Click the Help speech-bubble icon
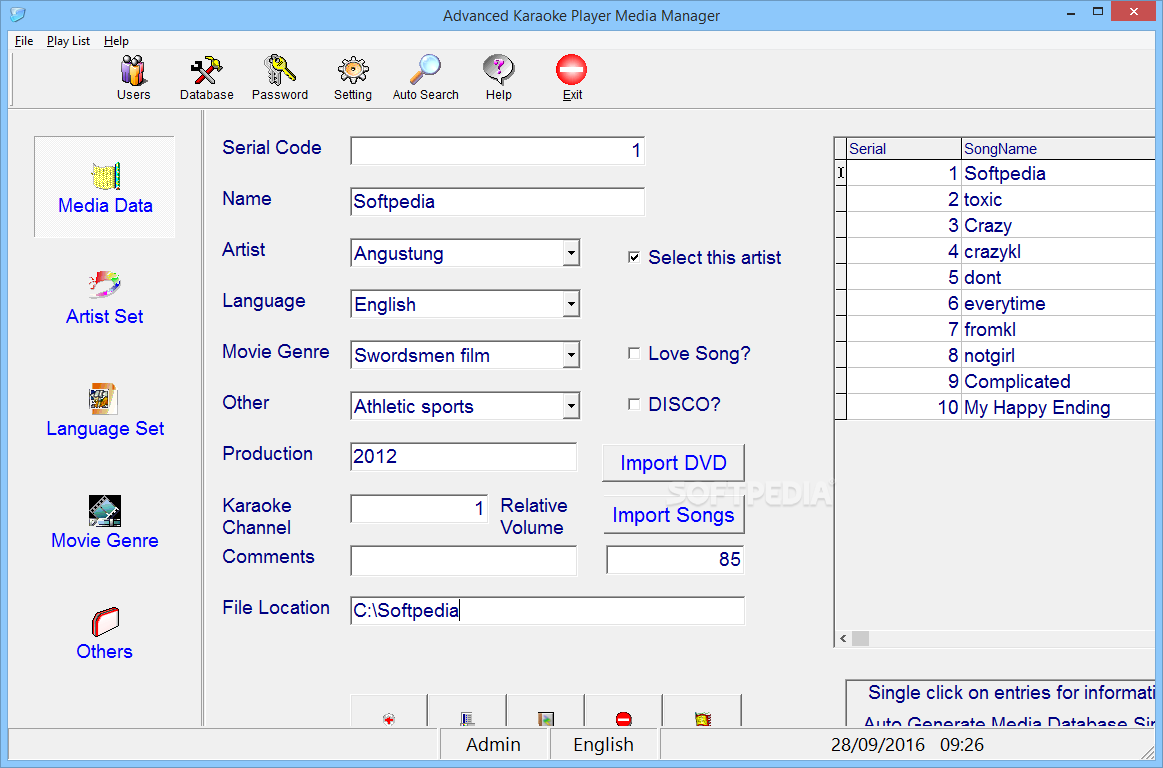 point(498,77)
